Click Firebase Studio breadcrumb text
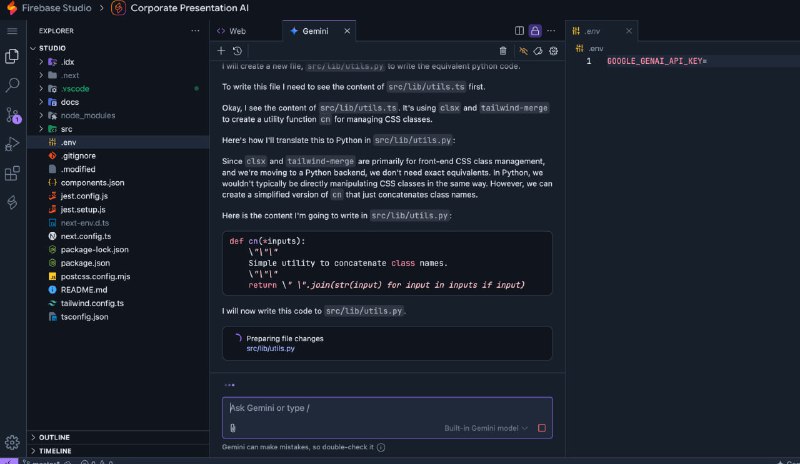The height and width of the screenshot is (464, 800). (x=57, y=8)
